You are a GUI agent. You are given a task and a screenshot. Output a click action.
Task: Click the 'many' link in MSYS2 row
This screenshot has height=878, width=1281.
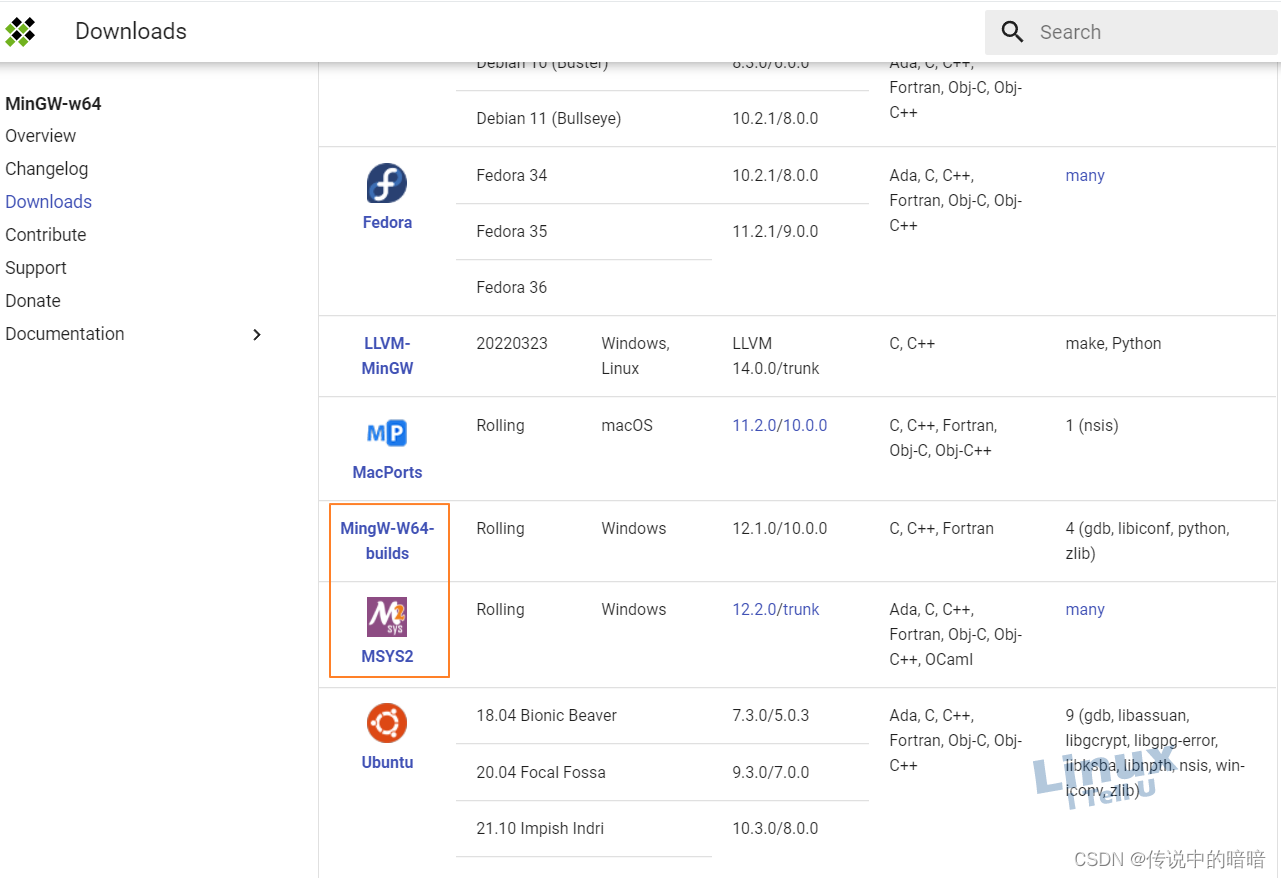point(1085,609)
